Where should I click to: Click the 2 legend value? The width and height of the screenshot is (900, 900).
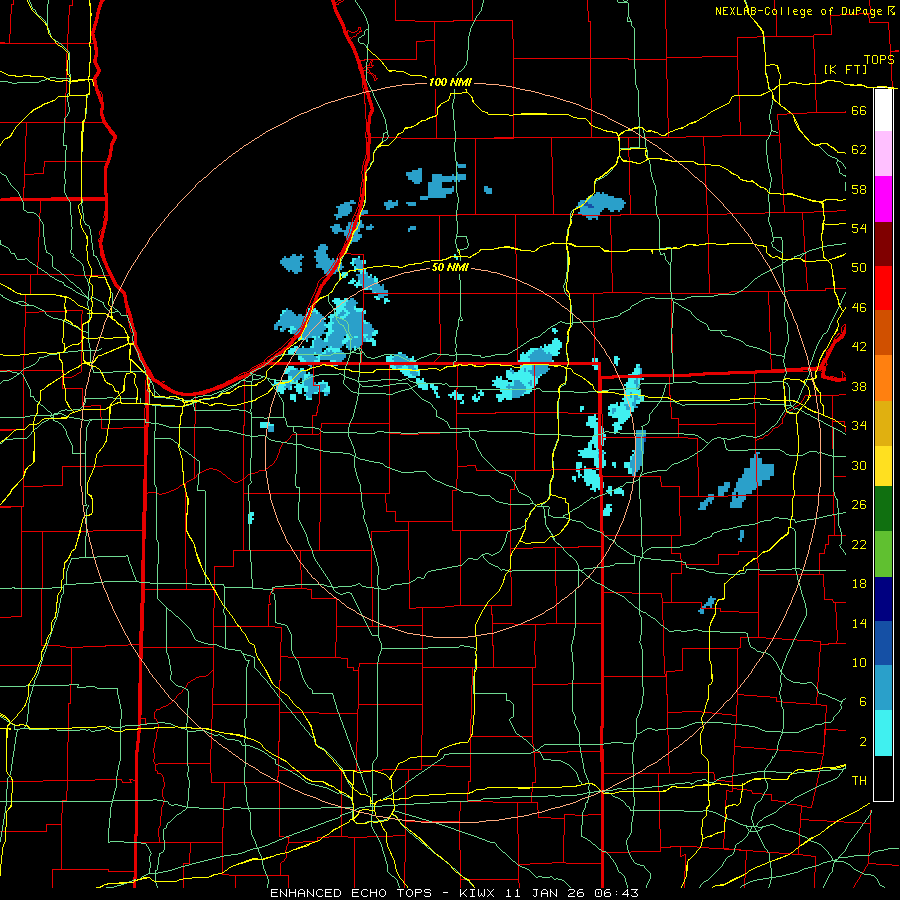coord(862,742)
